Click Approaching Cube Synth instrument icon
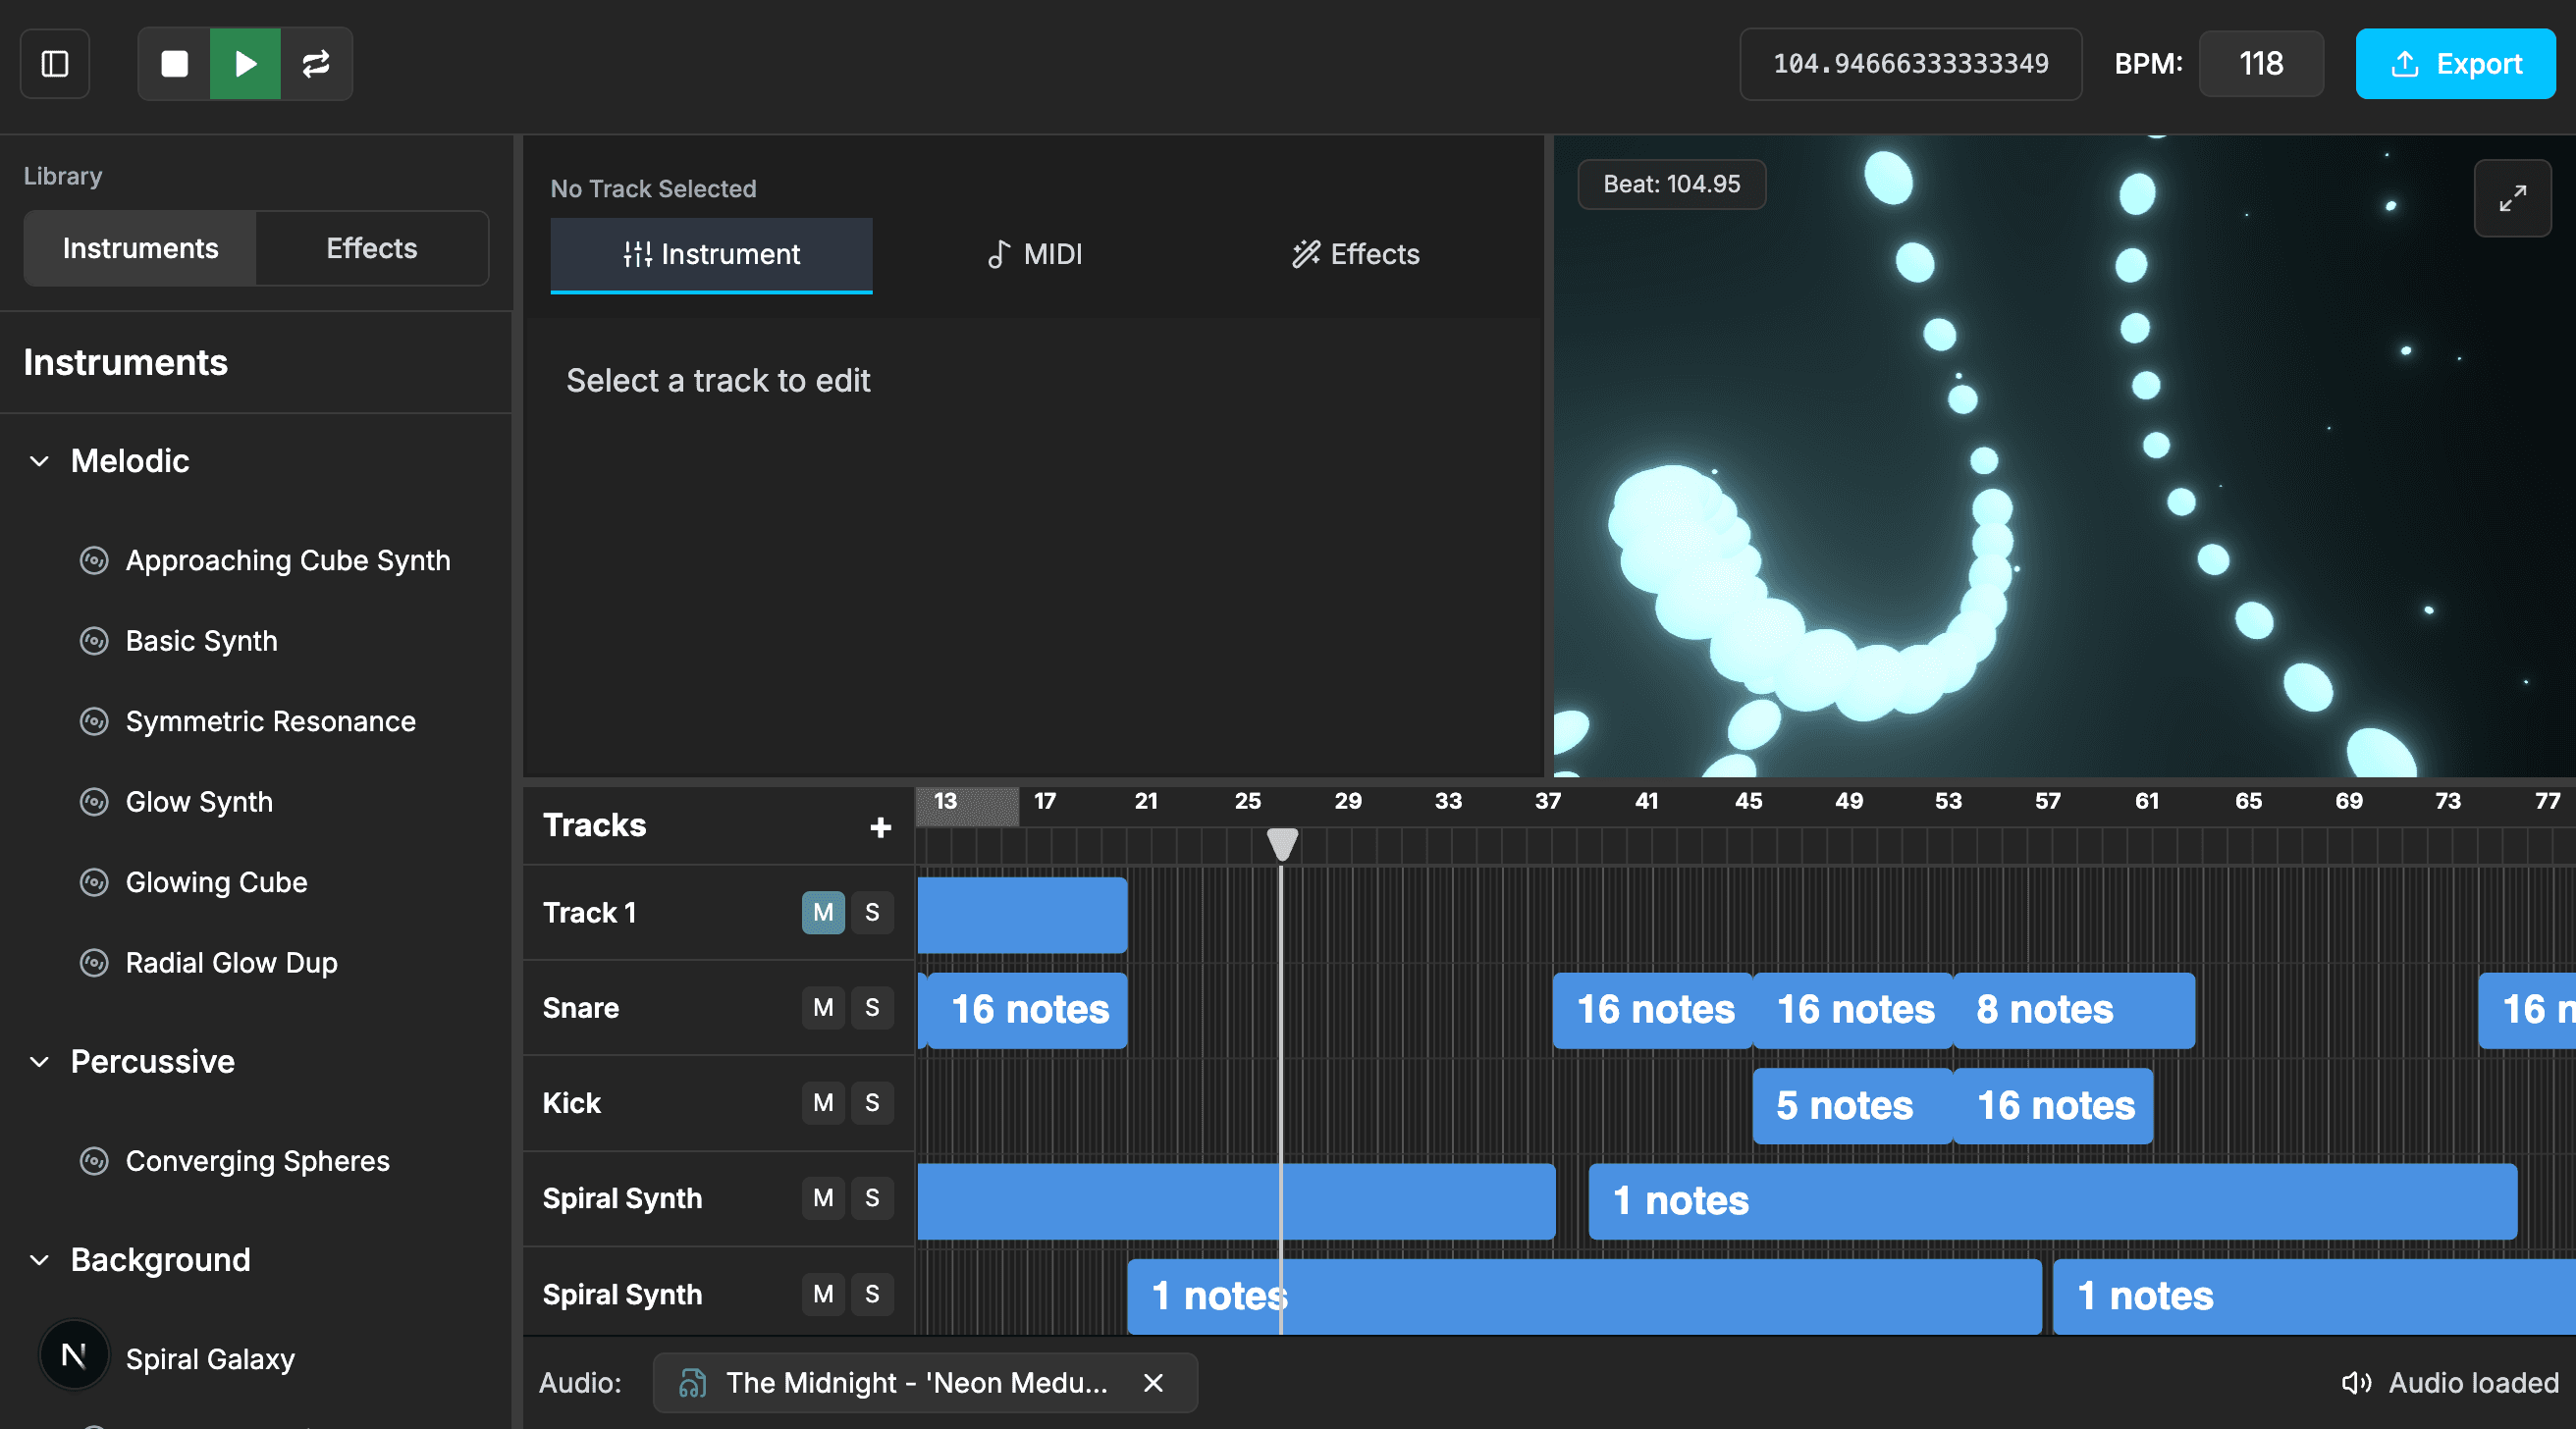Viewport: 2576px width, 1429px height. (94, 560)
